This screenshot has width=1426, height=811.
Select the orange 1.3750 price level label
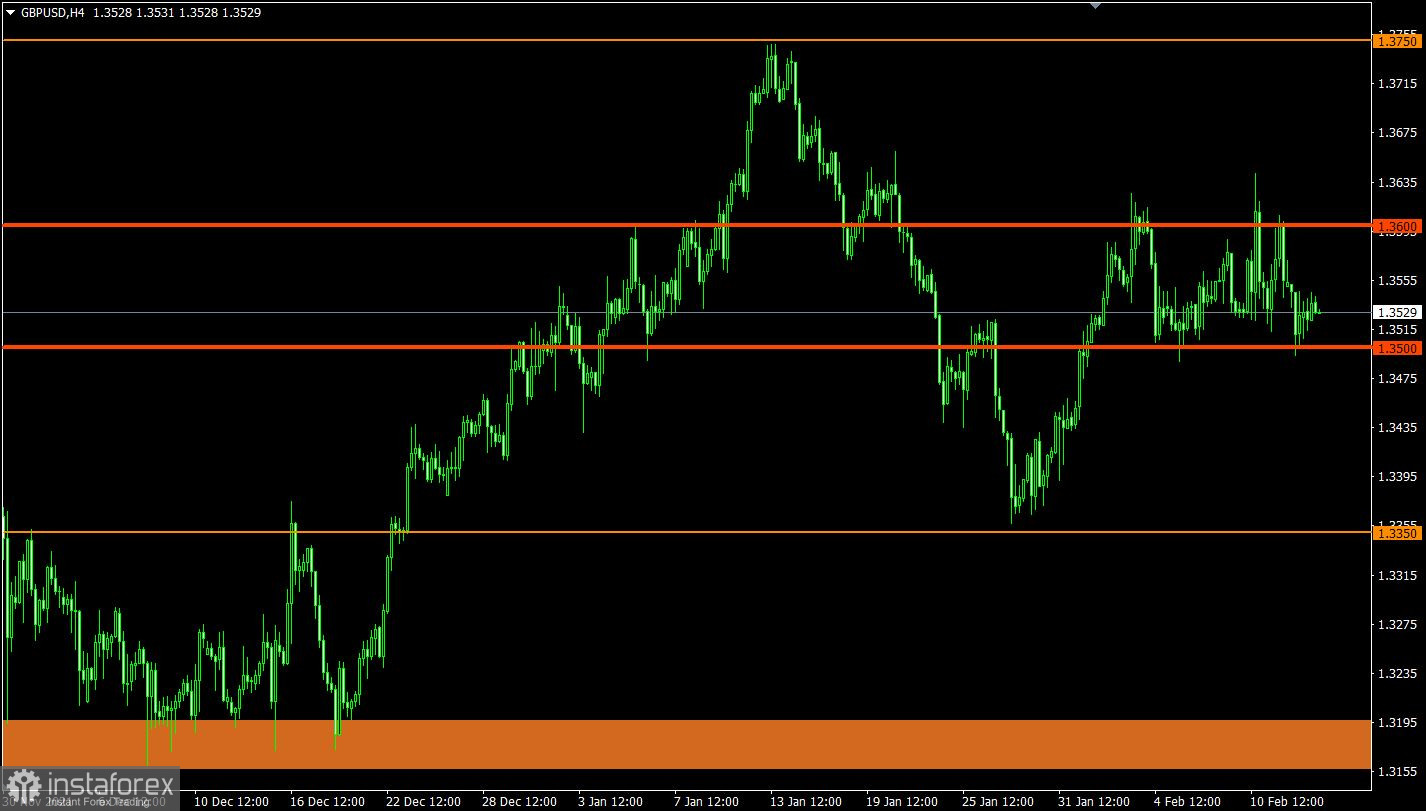coord(1396,41)
